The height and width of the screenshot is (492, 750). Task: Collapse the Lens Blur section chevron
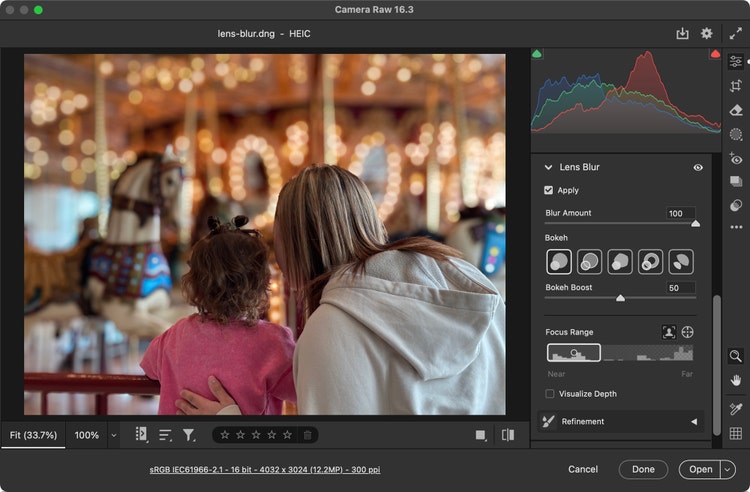(x=548, y=167)
